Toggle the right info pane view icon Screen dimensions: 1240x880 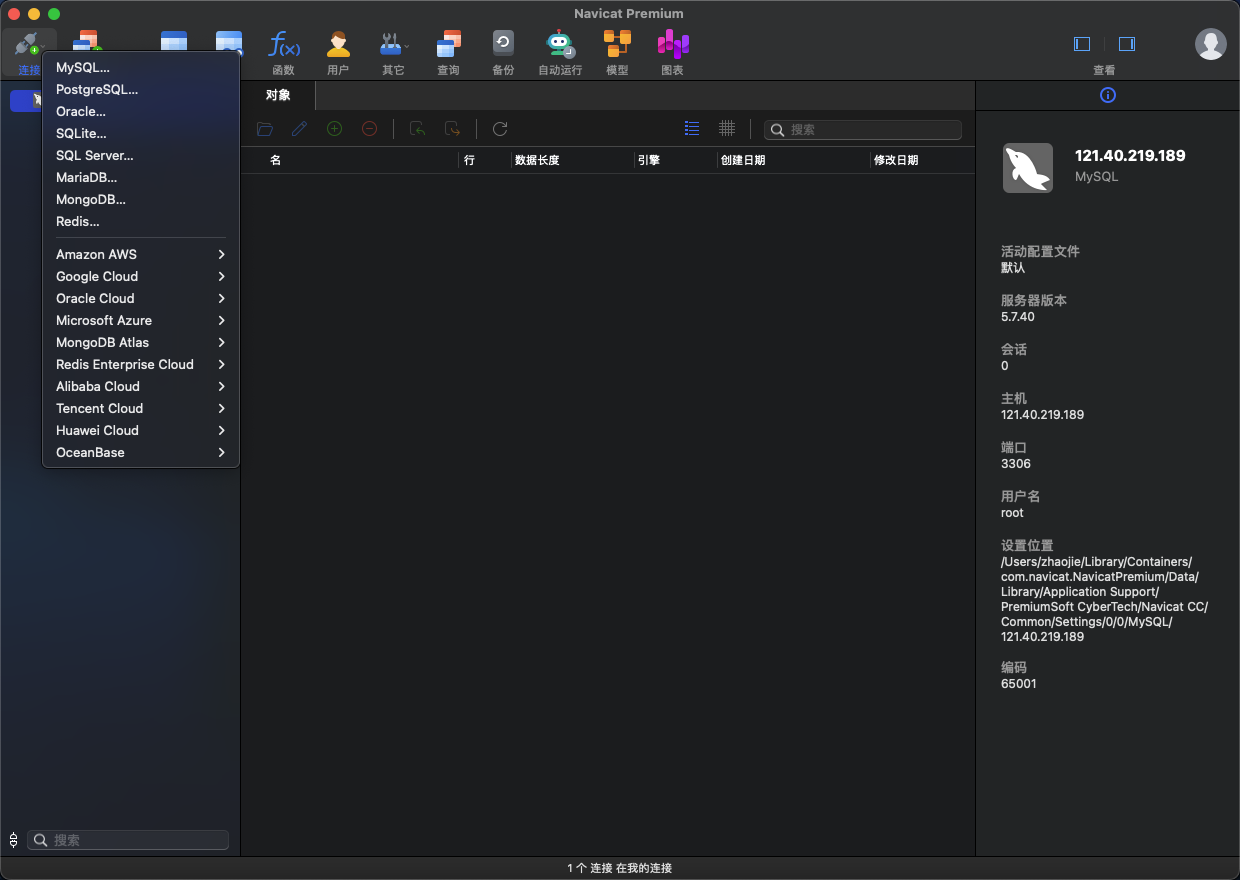(x=1127, y=44)
